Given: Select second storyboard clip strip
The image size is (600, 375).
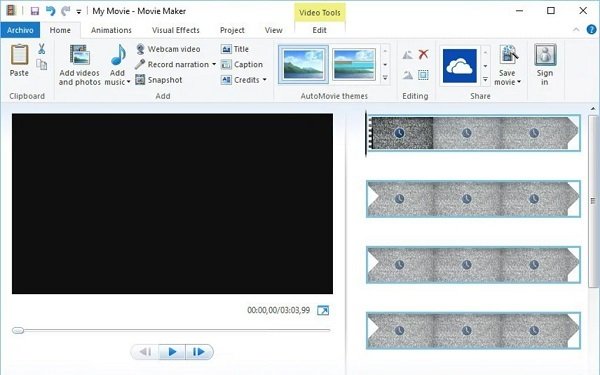Looking at the screenshot, I should click(x=473, y=199).
